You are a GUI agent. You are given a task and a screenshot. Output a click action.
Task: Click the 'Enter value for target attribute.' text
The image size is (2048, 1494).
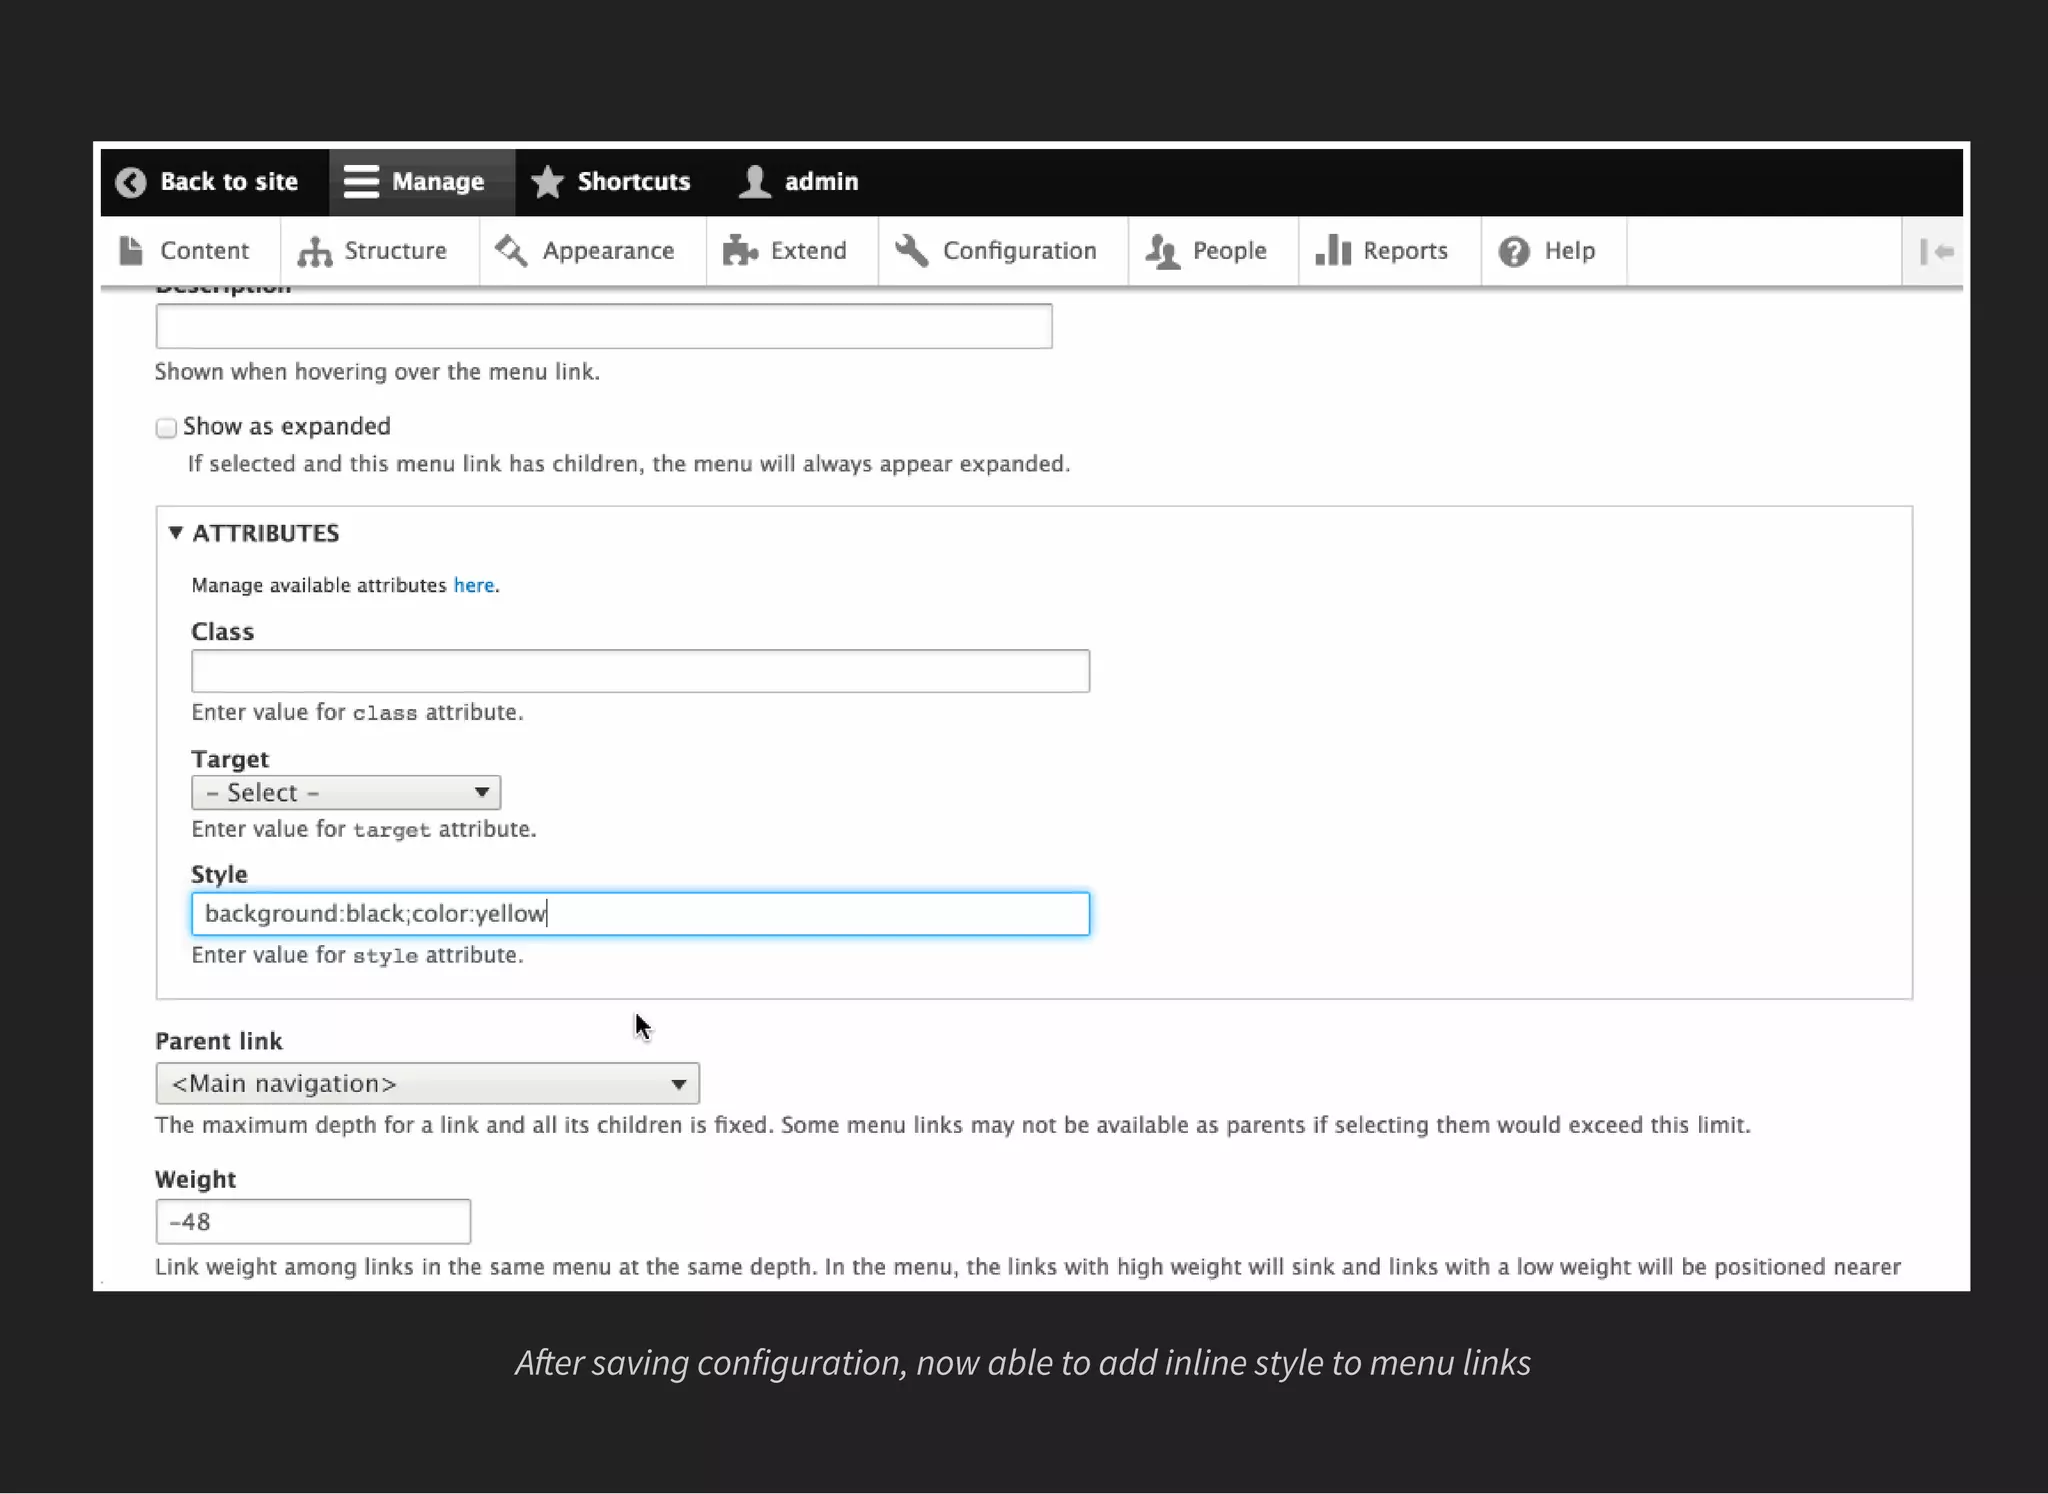point(364,830)
